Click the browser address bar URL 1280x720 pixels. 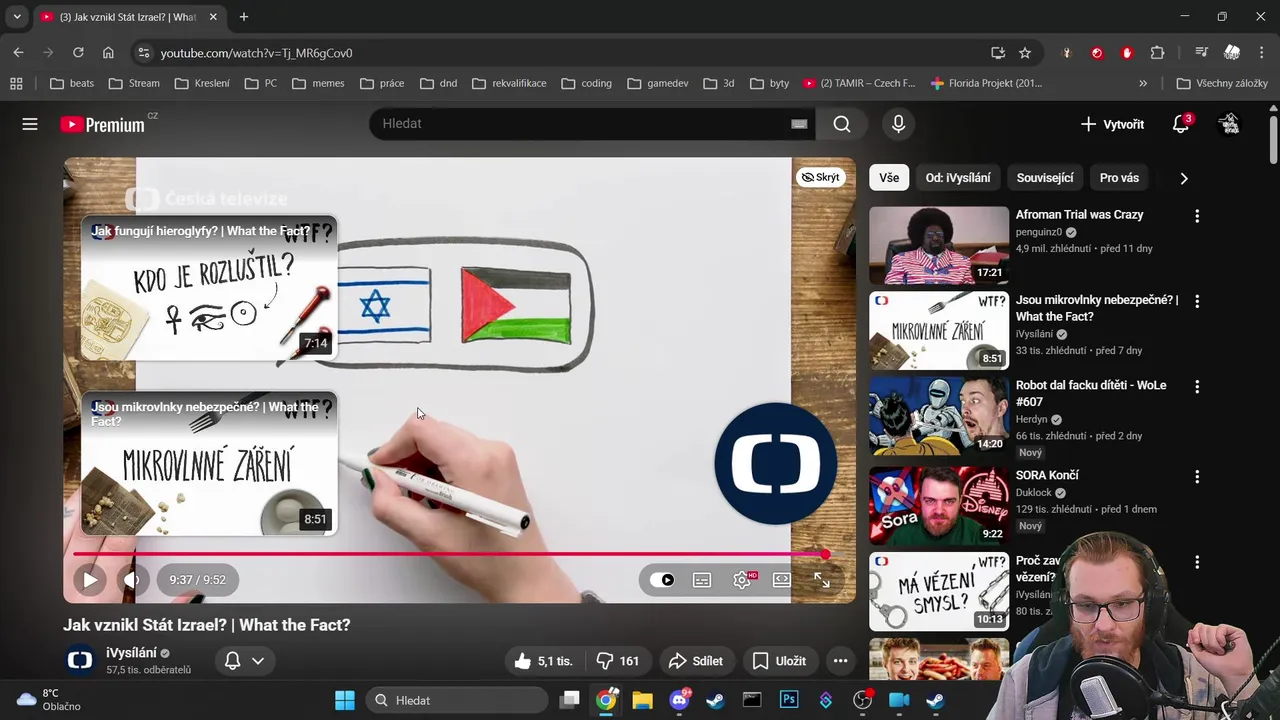pyautogui.click(x=256, y=53)
